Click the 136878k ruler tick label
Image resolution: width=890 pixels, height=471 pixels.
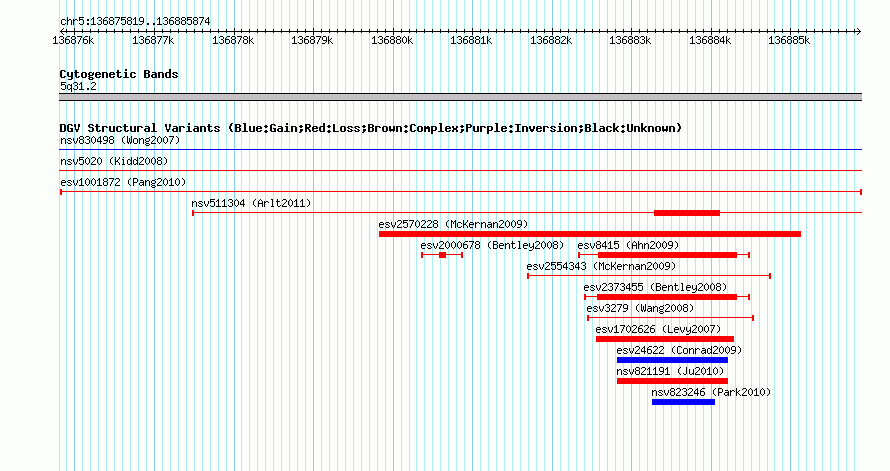(x=233, y=40)
